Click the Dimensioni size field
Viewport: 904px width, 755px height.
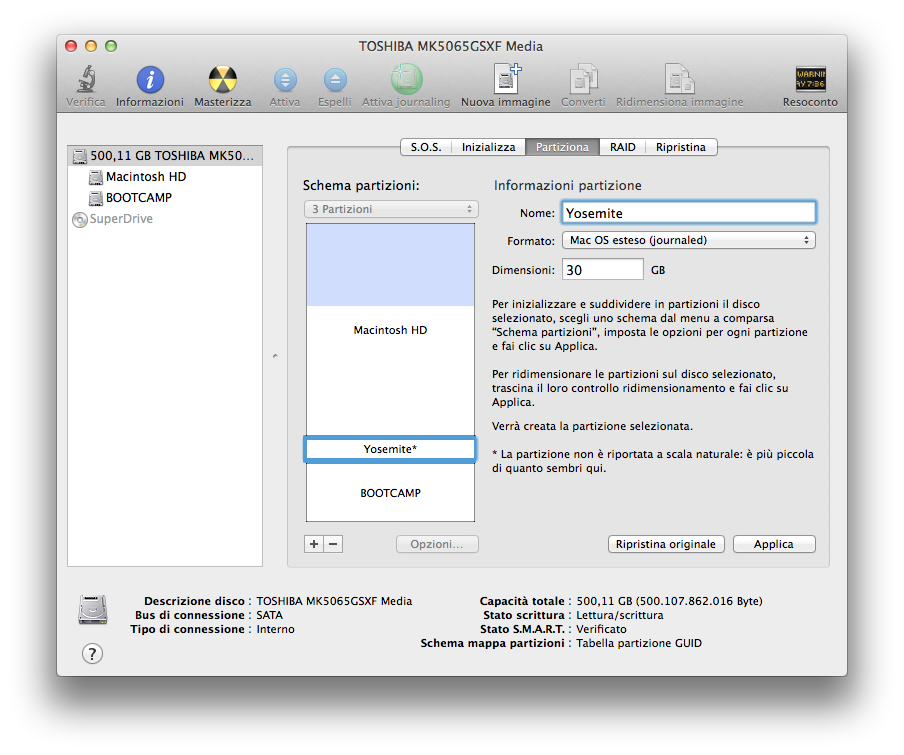602,270
